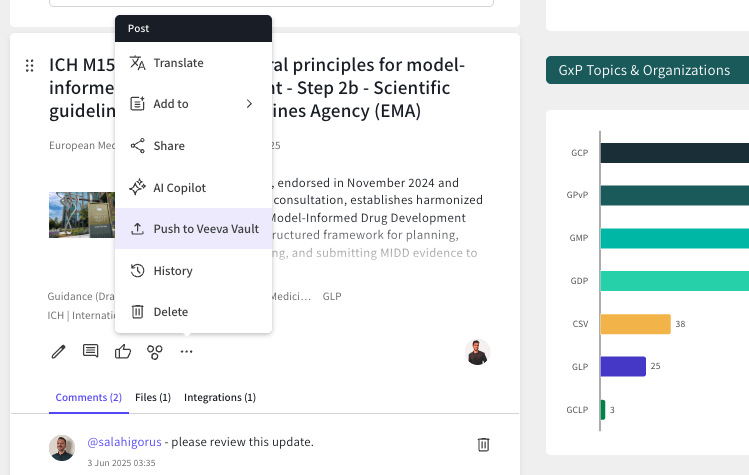Expand the Add to submenu arrow
Viewport: 749px width, 475px height.
pos(249,104)
